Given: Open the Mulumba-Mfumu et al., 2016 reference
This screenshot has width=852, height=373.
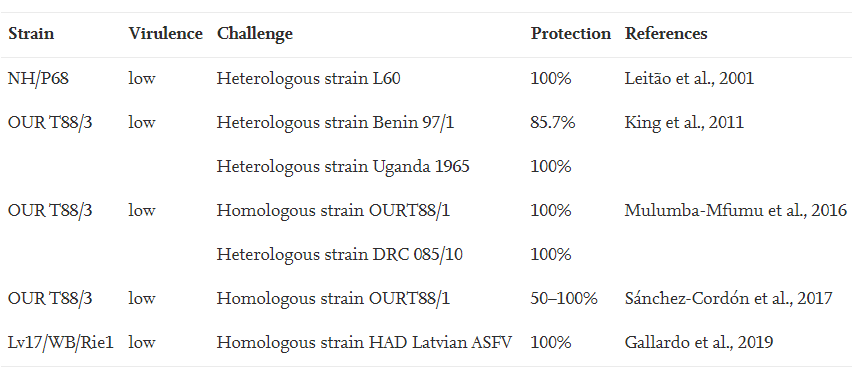Looking at the screenshot, I should [736, 210].
